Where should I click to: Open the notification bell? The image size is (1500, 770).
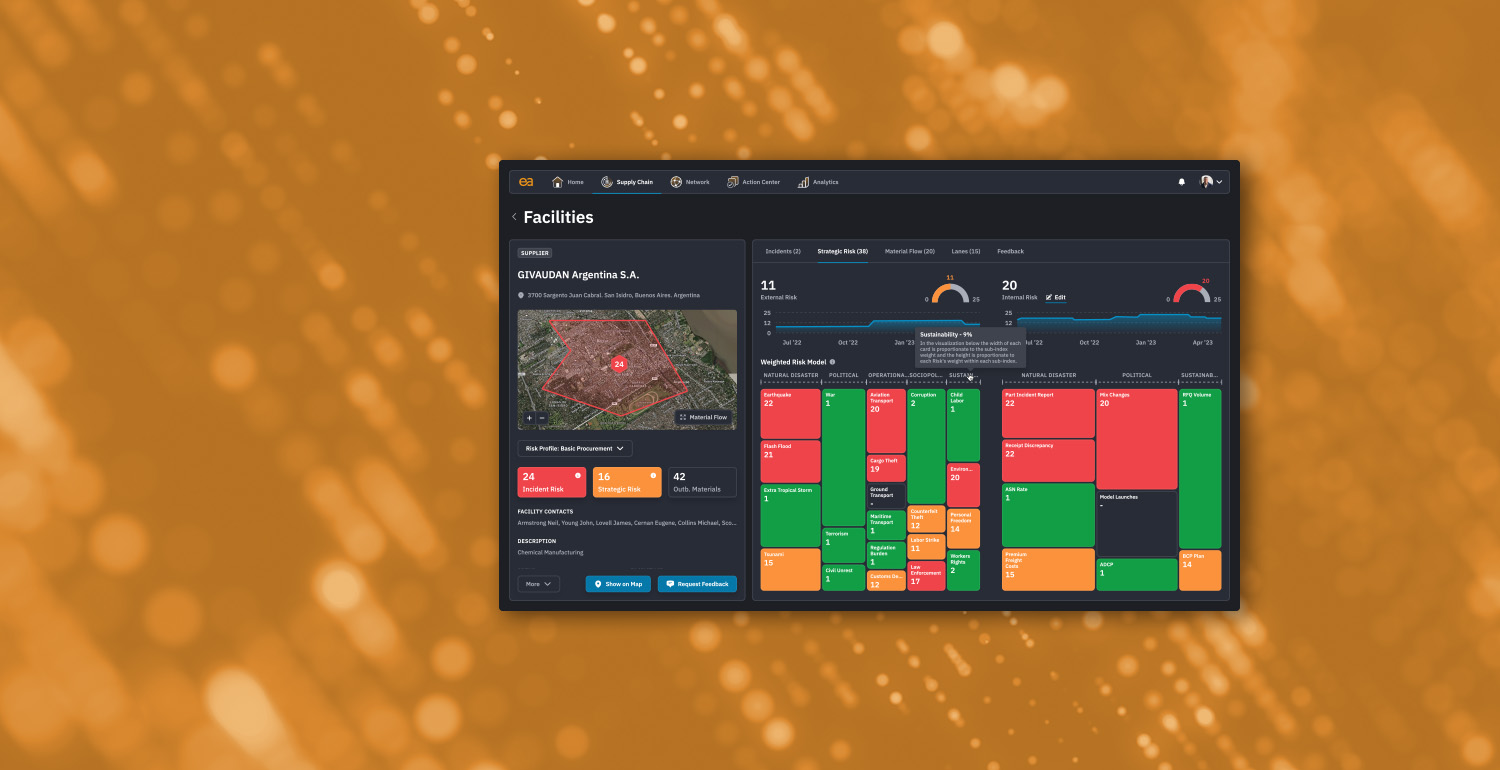tap(1182, 181)
